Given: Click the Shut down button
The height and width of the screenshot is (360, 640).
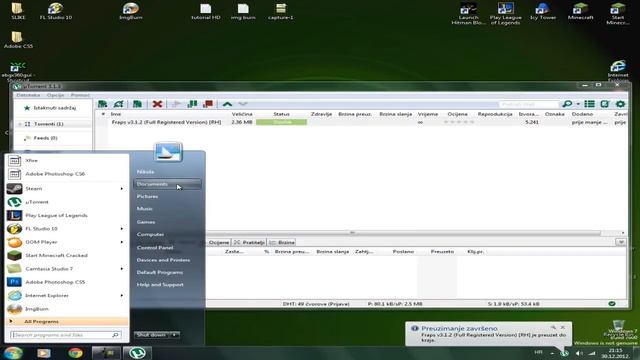Looking at the screenshot, I should (151, 335).
